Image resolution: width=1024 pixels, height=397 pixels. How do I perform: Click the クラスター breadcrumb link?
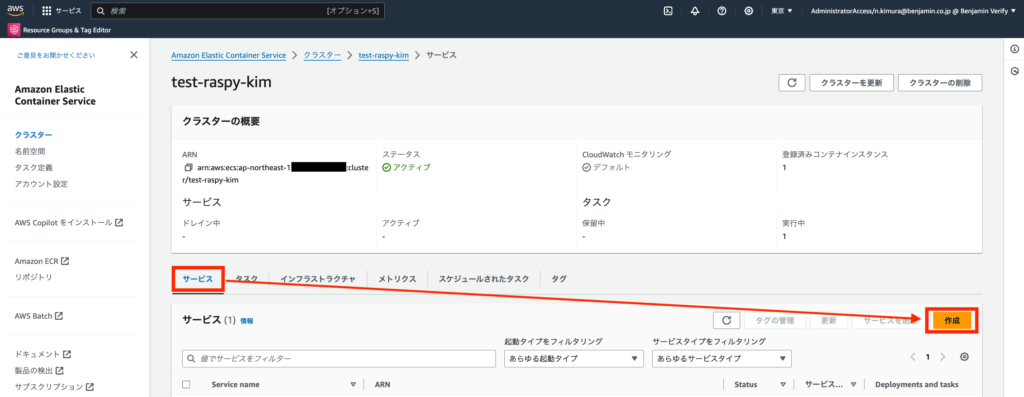322,56
